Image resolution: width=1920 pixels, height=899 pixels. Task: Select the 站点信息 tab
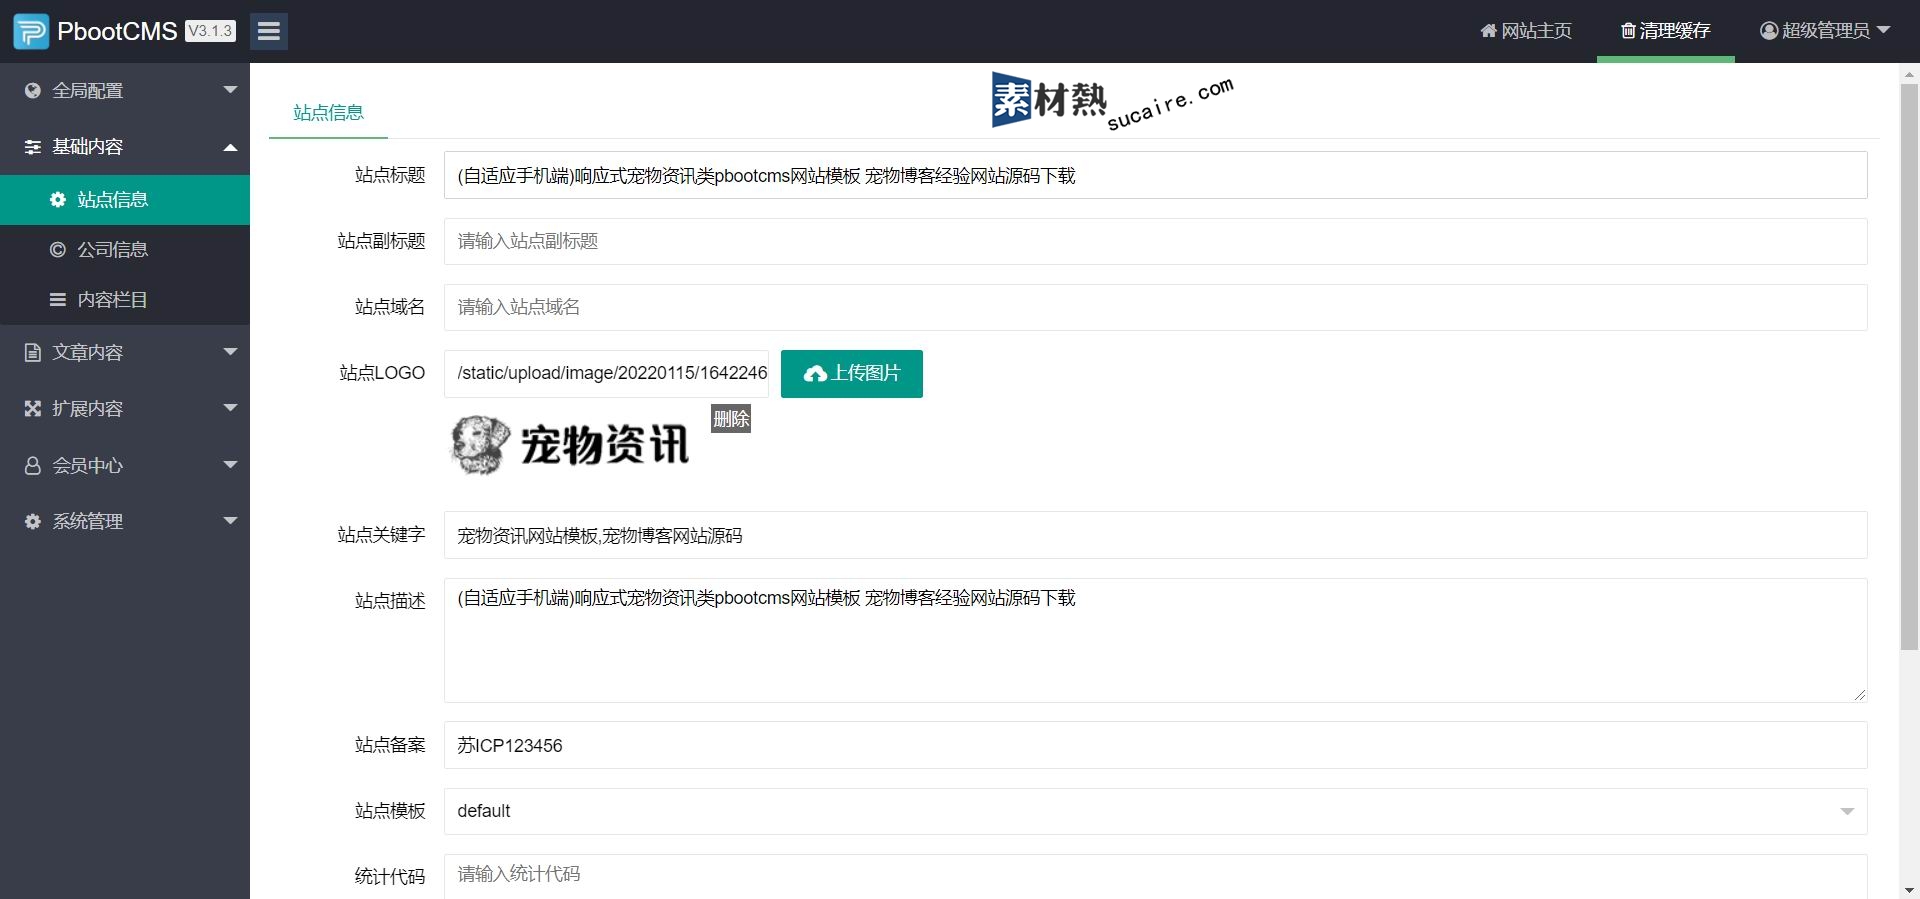328,113
